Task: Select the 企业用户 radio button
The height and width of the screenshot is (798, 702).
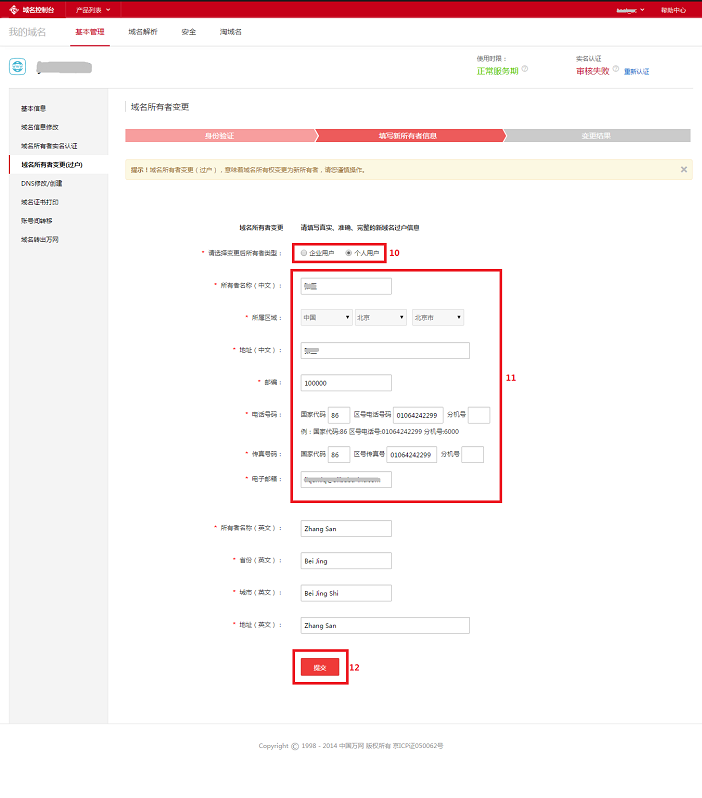Action: 304,253
